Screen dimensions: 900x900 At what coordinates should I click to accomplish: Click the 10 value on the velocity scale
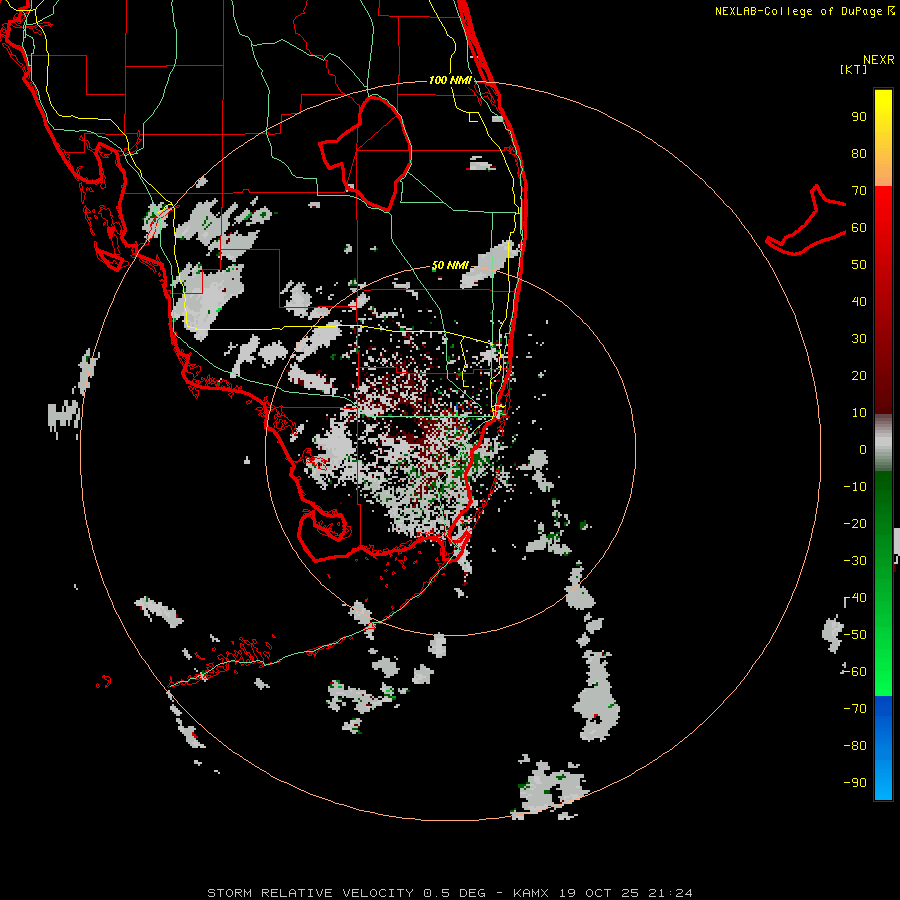pyautogui.click(x=859, y=413)
